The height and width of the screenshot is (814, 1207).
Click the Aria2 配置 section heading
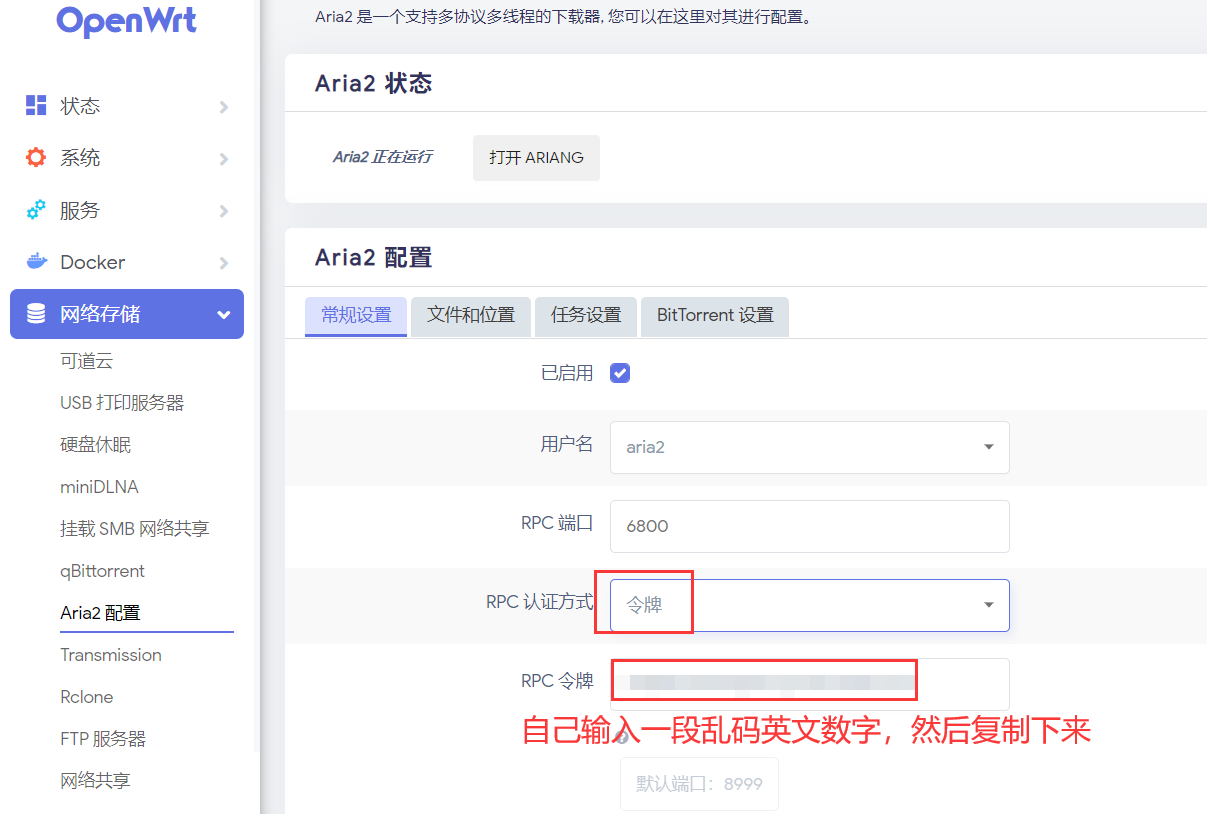373,257
